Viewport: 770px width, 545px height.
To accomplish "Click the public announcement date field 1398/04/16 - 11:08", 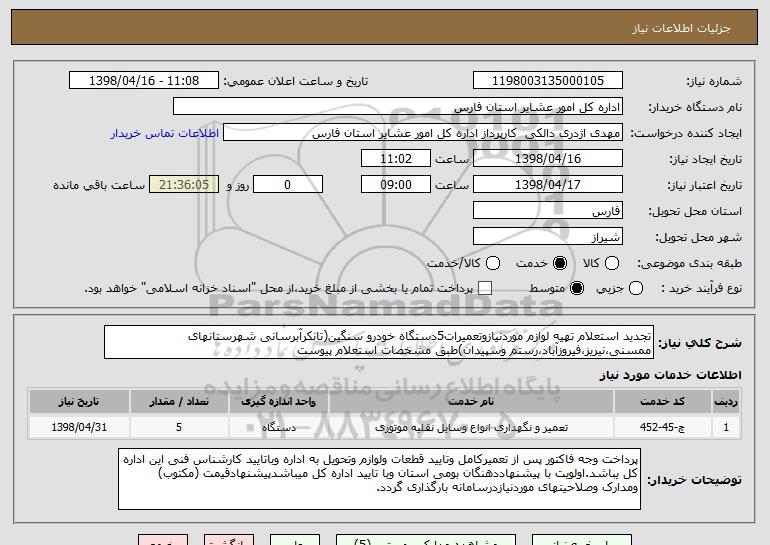I will [x=144, y=81].
